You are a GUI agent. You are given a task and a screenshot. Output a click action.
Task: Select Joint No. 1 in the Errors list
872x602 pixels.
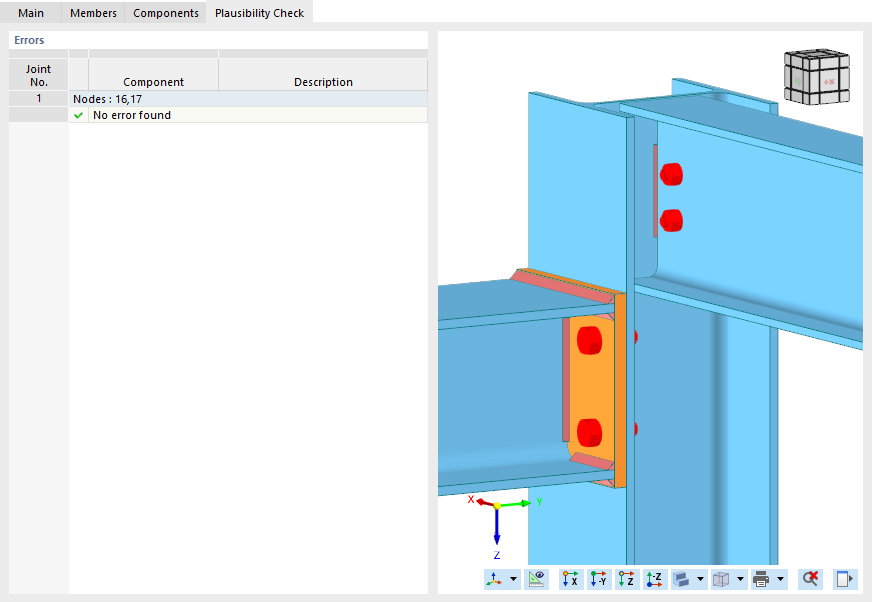pyautogui.click(x=37, y=98)
